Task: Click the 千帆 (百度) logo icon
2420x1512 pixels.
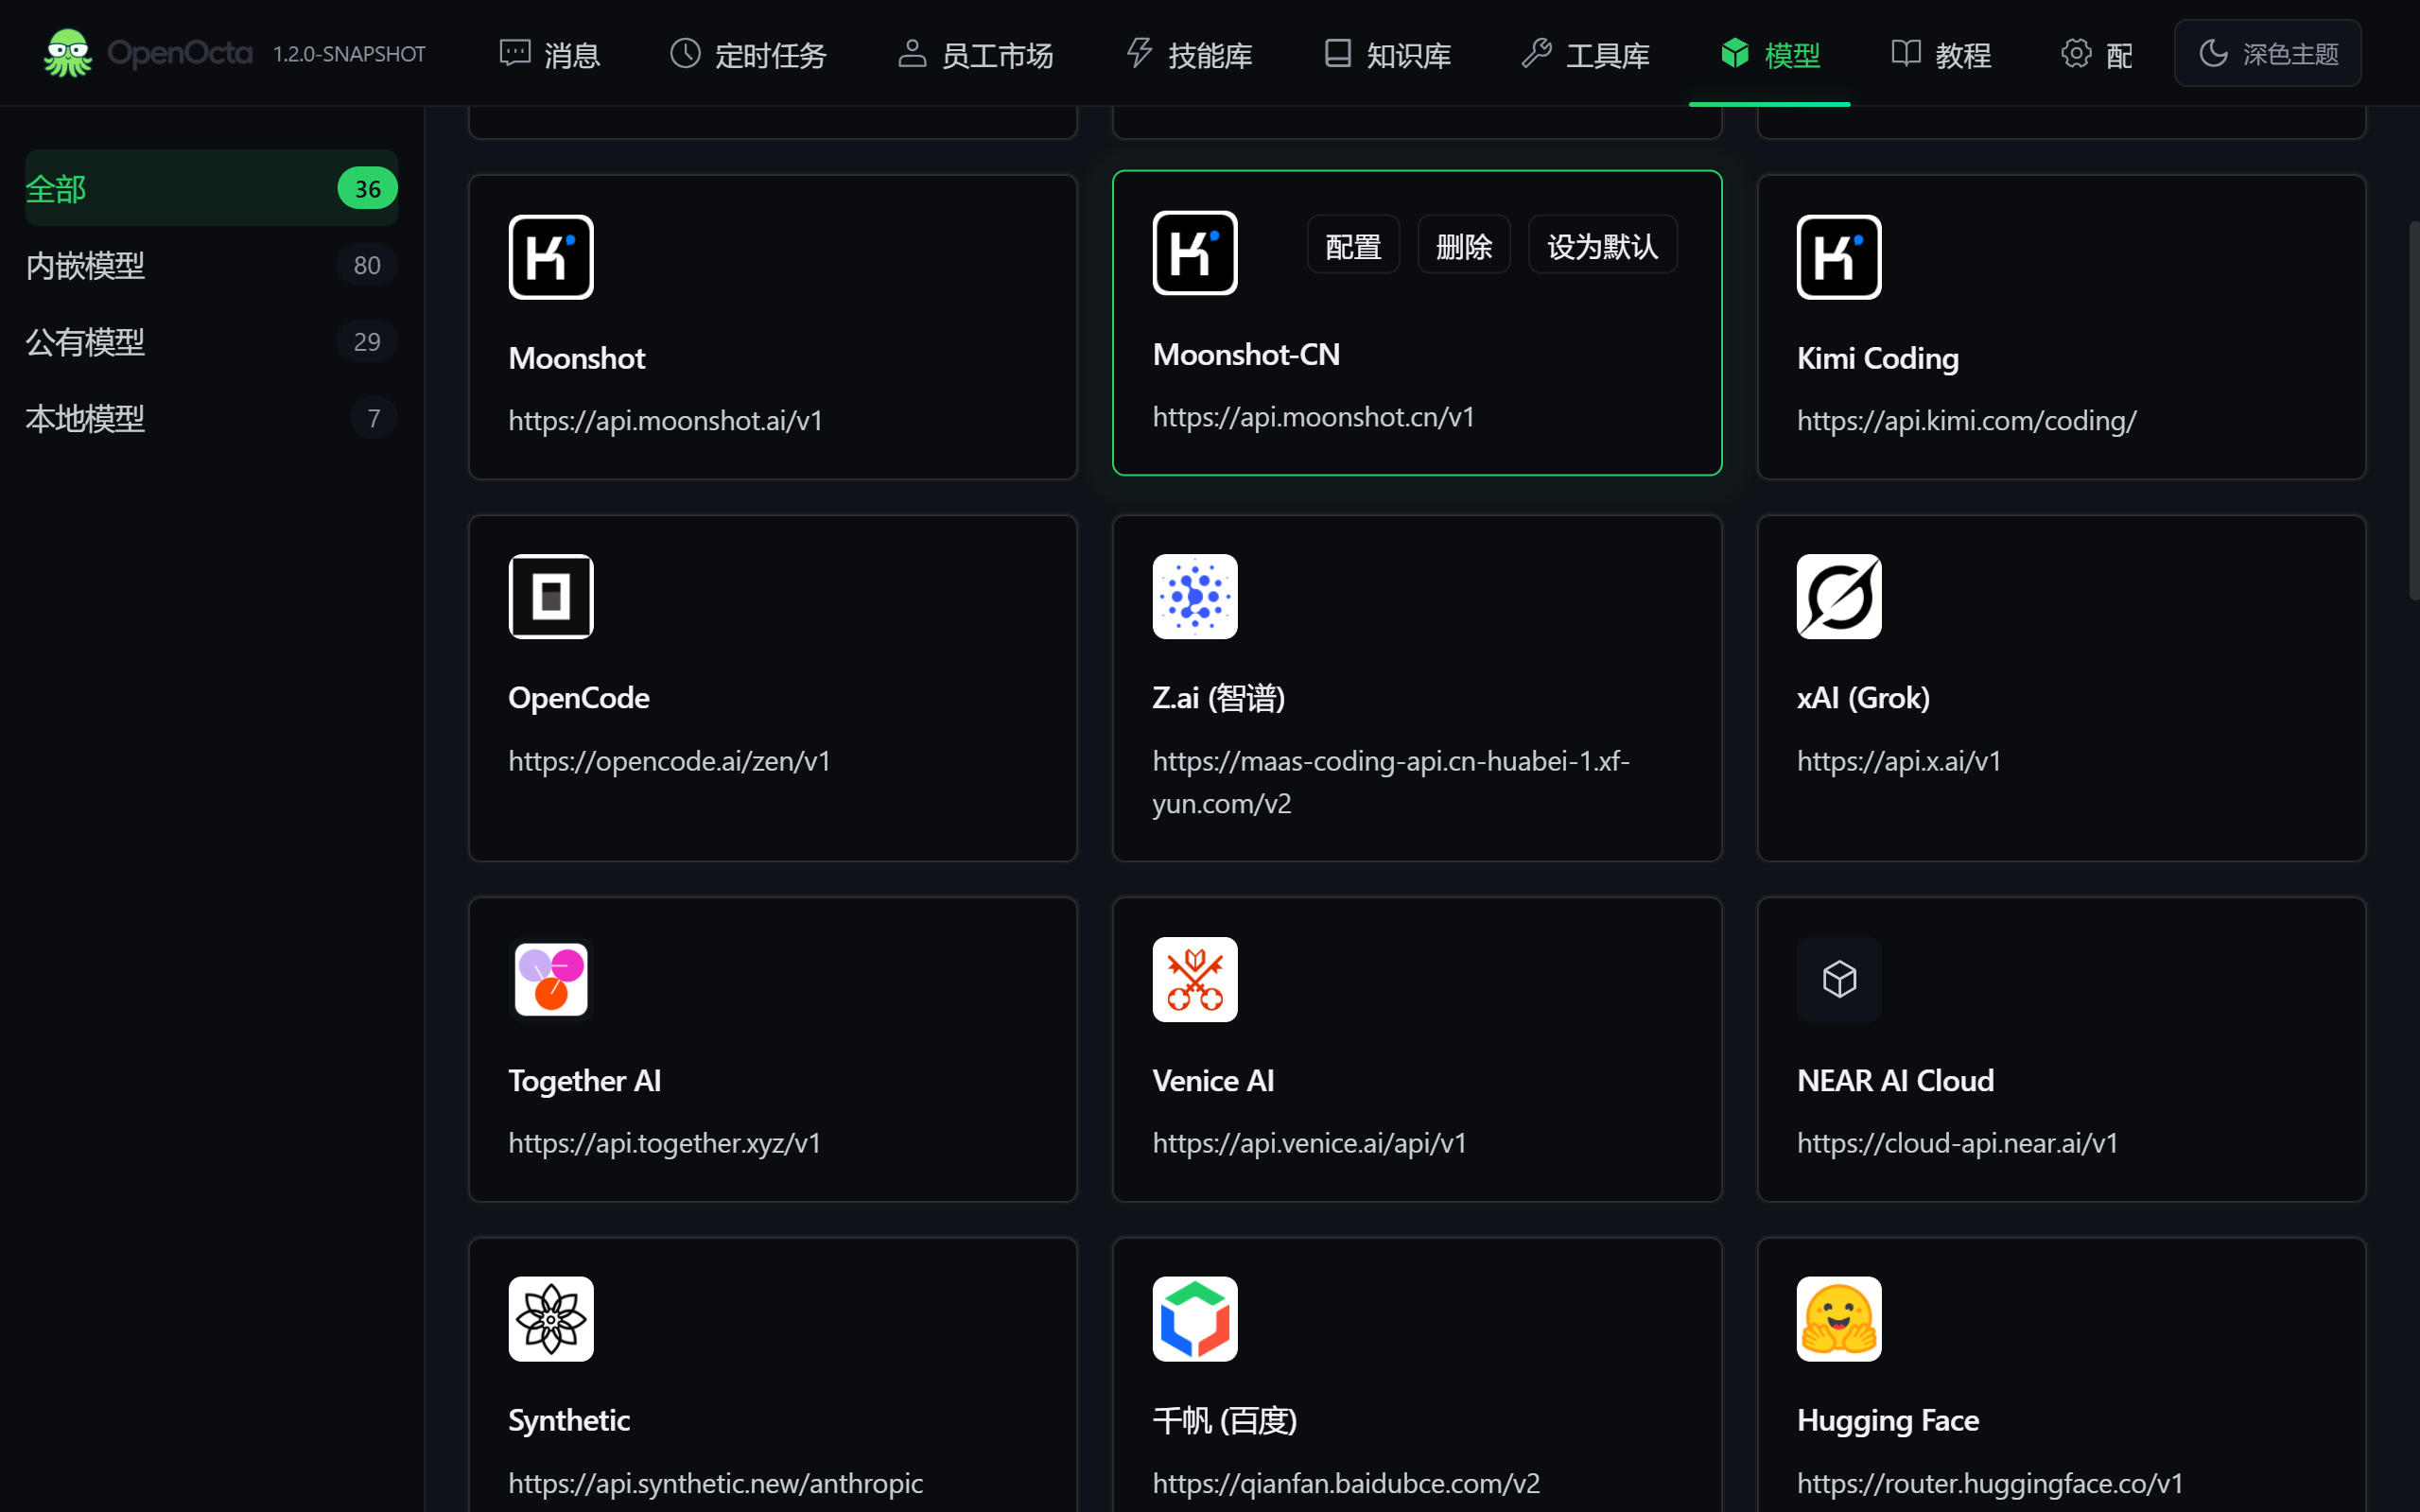Action: [x=1195, y=1319]
